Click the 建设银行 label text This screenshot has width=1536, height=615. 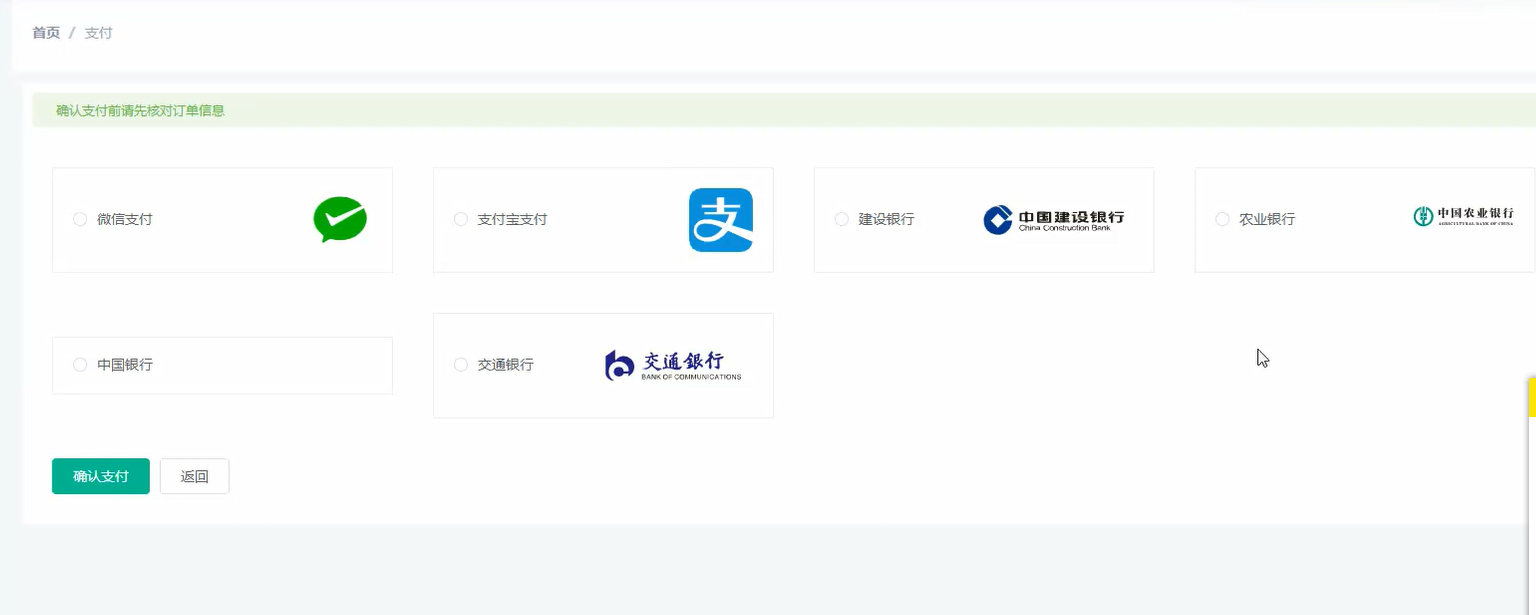coord(886,219)
